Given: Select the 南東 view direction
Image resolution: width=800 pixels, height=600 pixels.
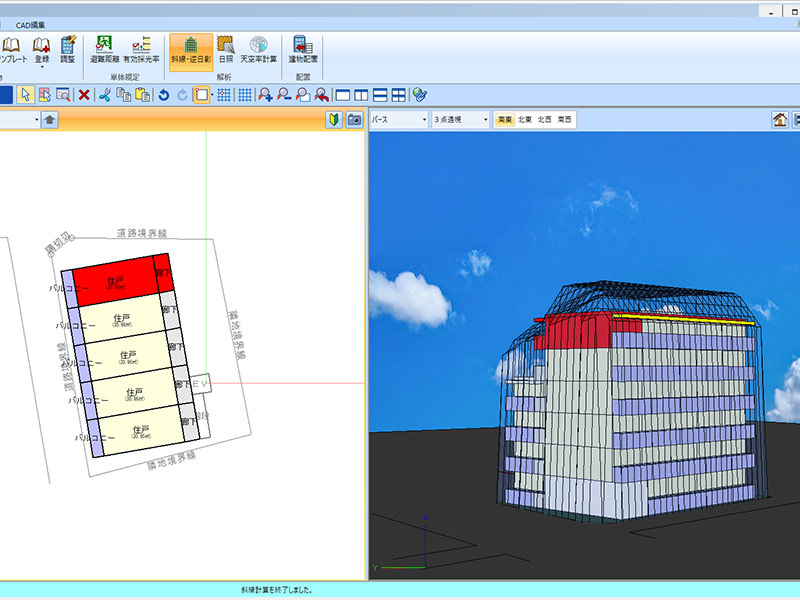Looking at the screenshot, I should coord(503,120).
